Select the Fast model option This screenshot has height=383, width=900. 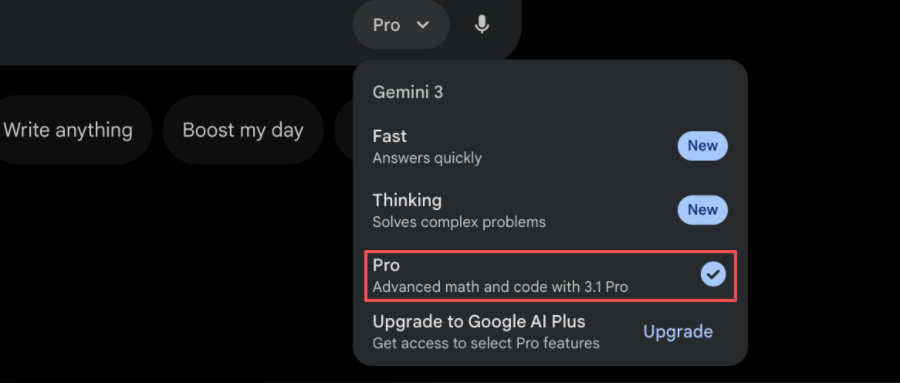pos(550,146)
